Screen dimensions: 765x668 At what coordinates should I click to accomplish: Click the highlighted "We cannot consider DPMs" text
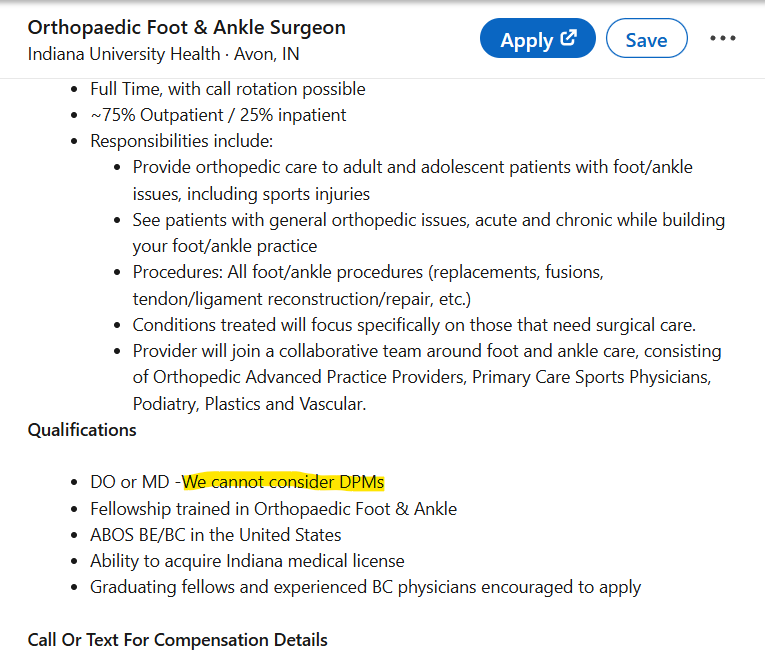[x=283, y=482]
